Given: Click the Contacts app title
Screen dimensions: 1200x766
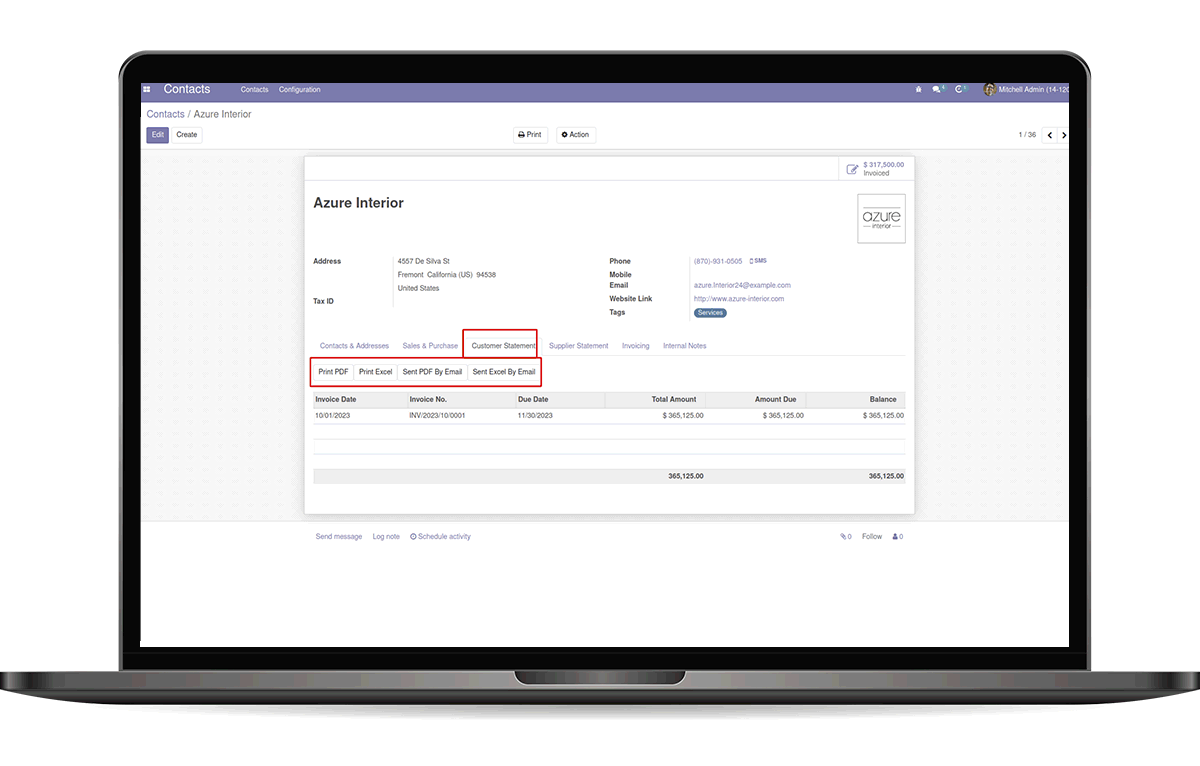Looking at the screenshot, I should pos(187,89).
